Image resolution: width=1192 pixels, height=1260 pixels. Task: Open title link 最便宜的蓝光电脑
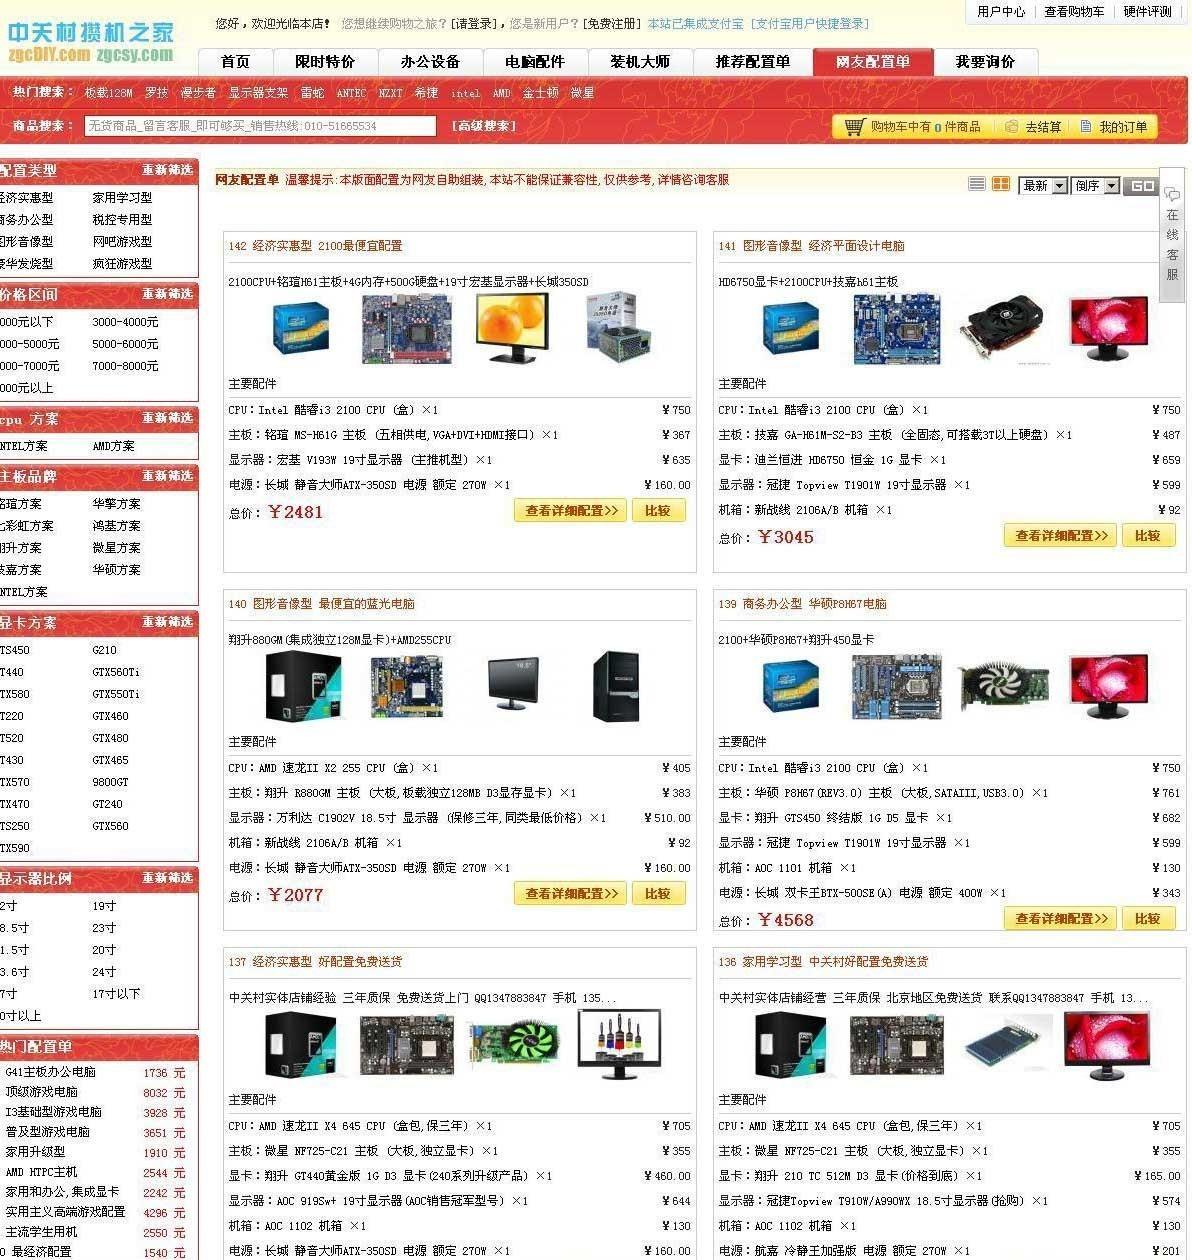pyautogui.click(x=366, y=604)
